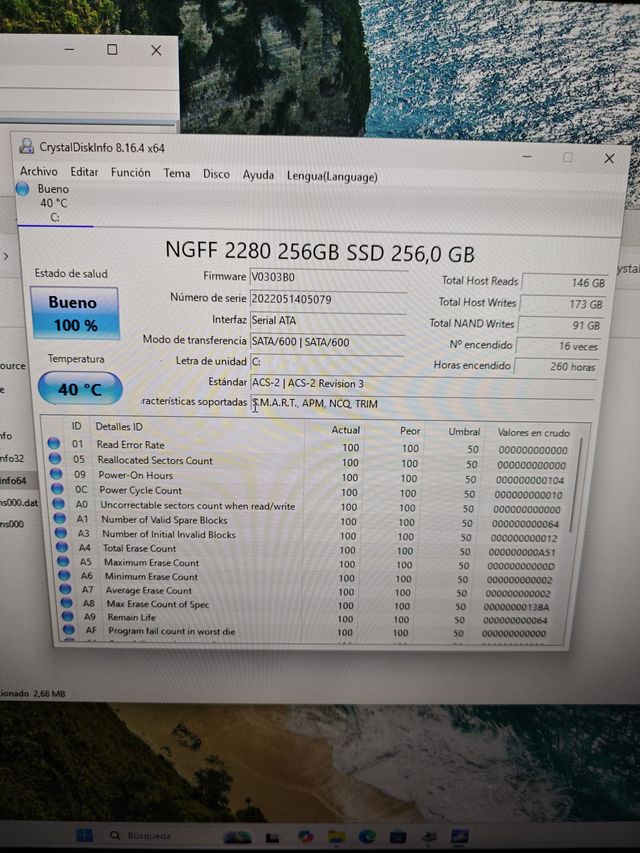Select the Total Erase Count row text

click(x=139, y=548)
